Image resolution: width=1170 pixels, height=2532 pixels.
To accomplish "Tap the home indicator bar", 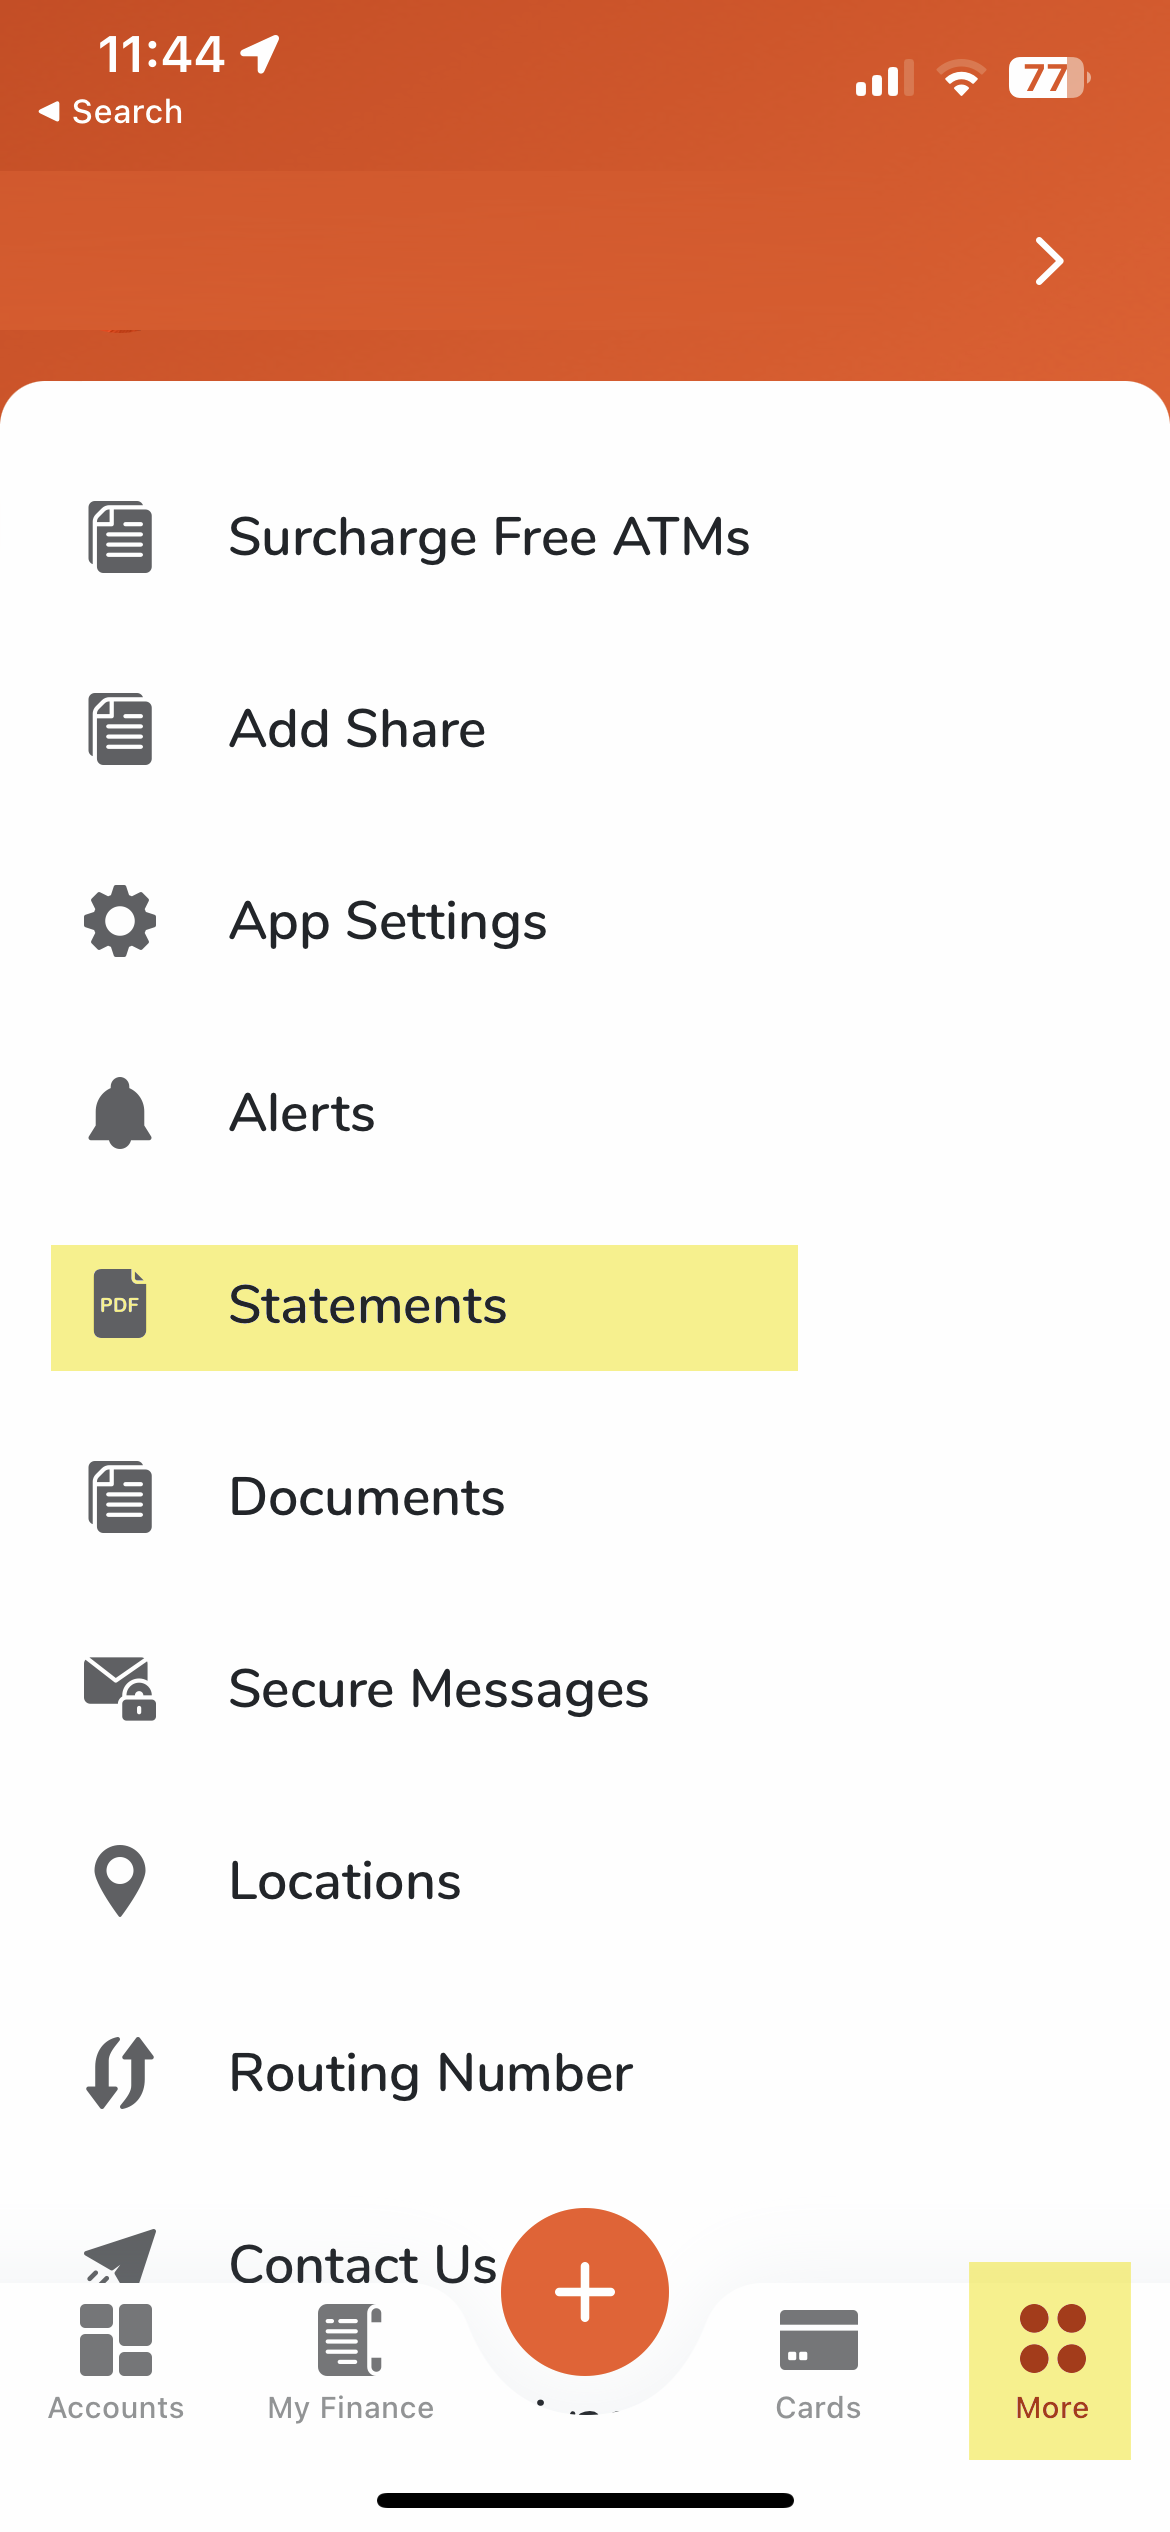I will (585, 2500).
